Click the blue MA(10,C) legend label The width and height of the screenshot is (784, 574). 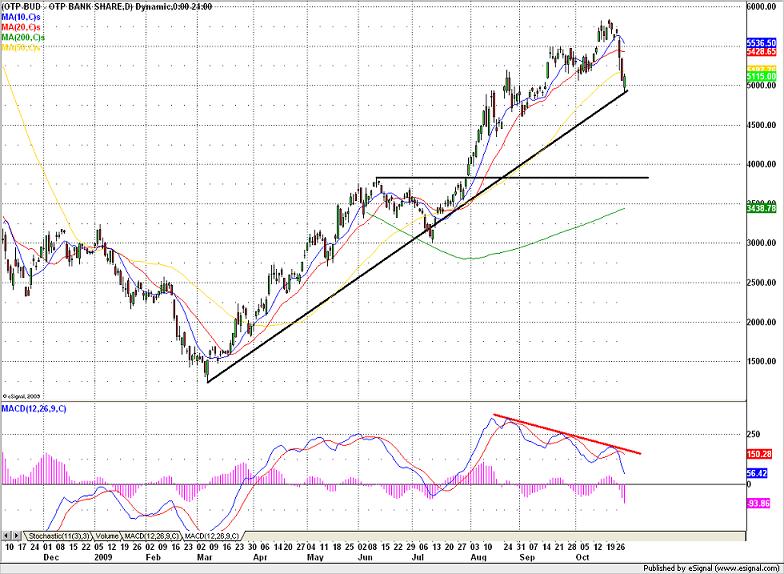(x=19, y=17)
